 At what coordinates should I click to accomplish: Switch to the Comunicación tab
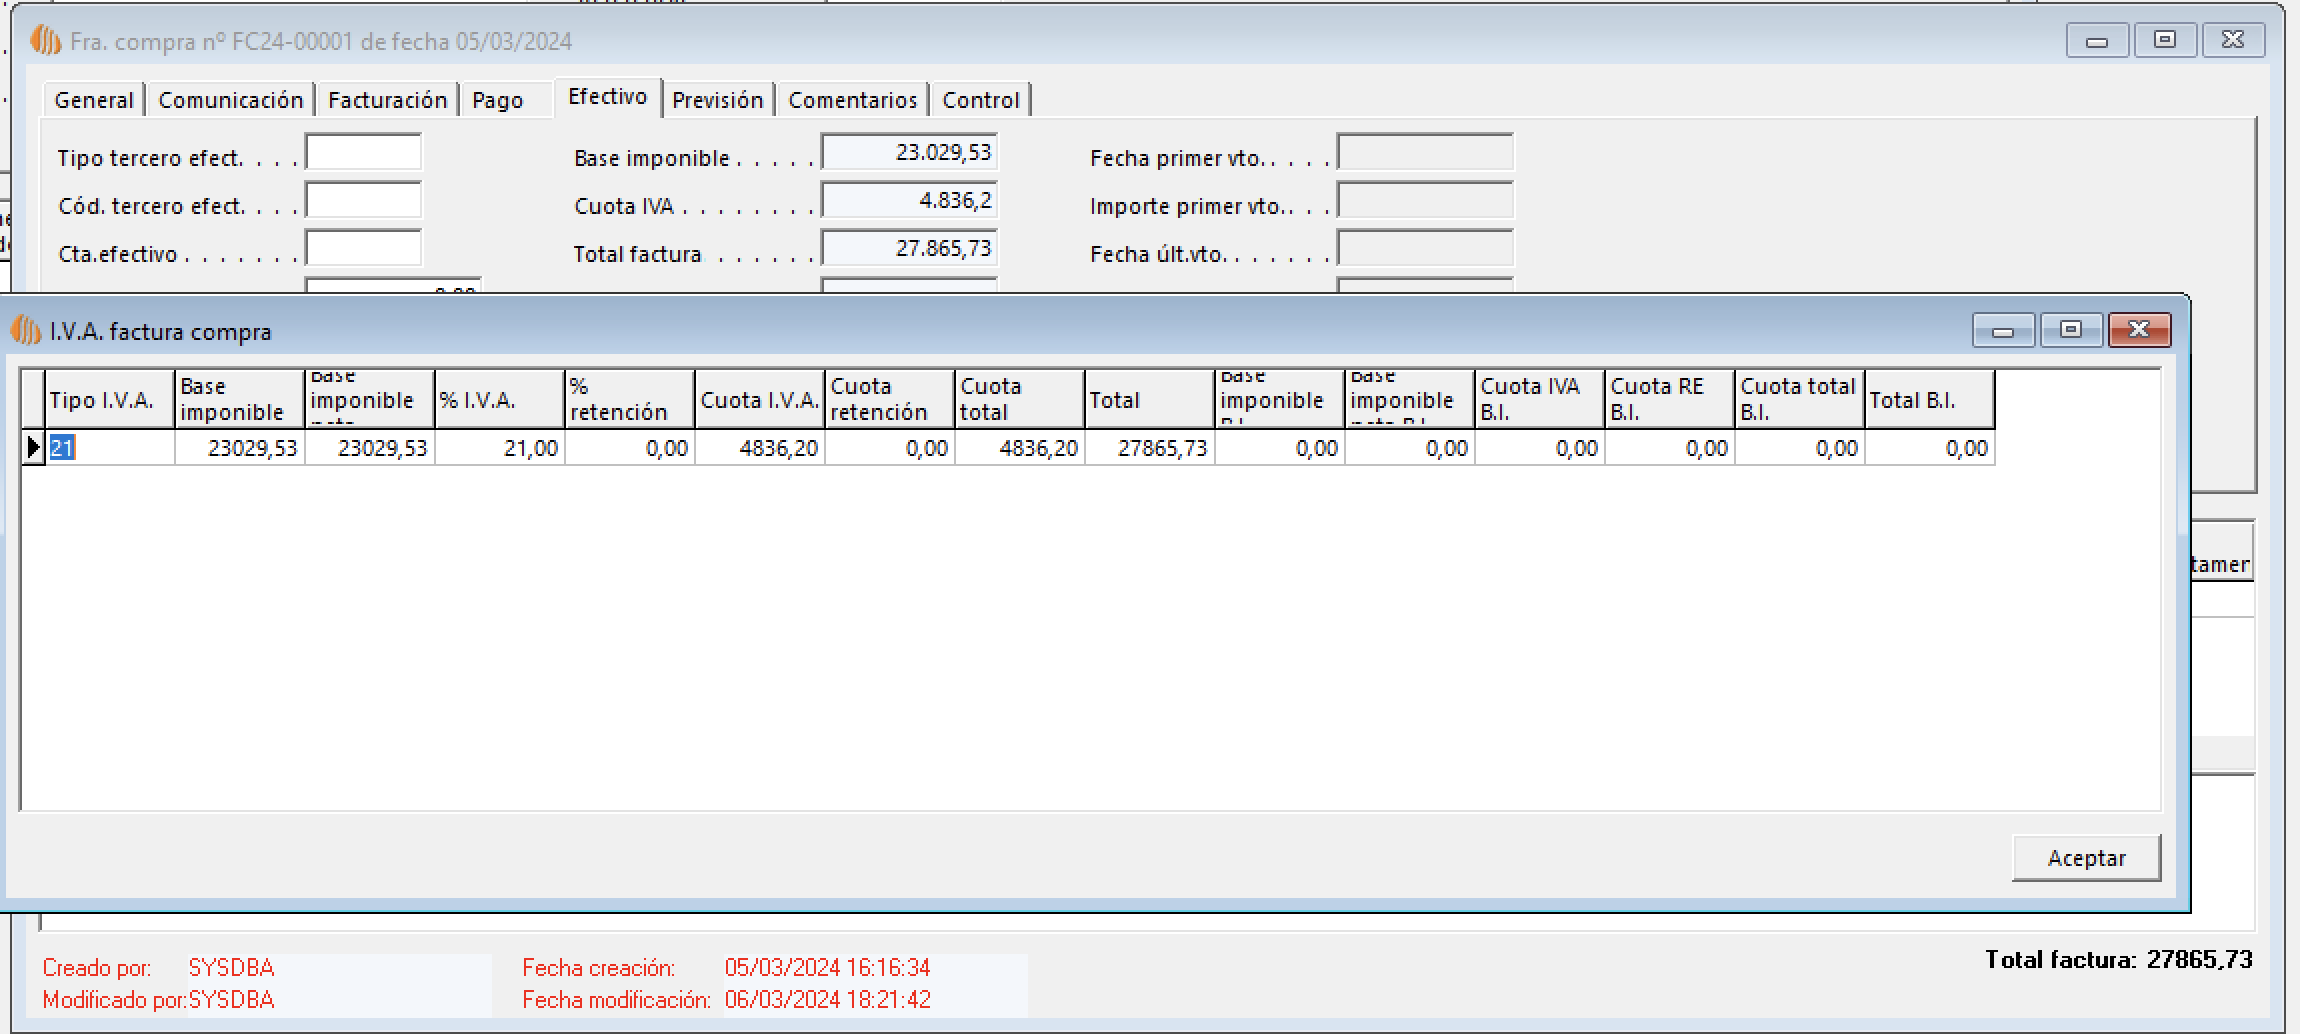[230, 100]
